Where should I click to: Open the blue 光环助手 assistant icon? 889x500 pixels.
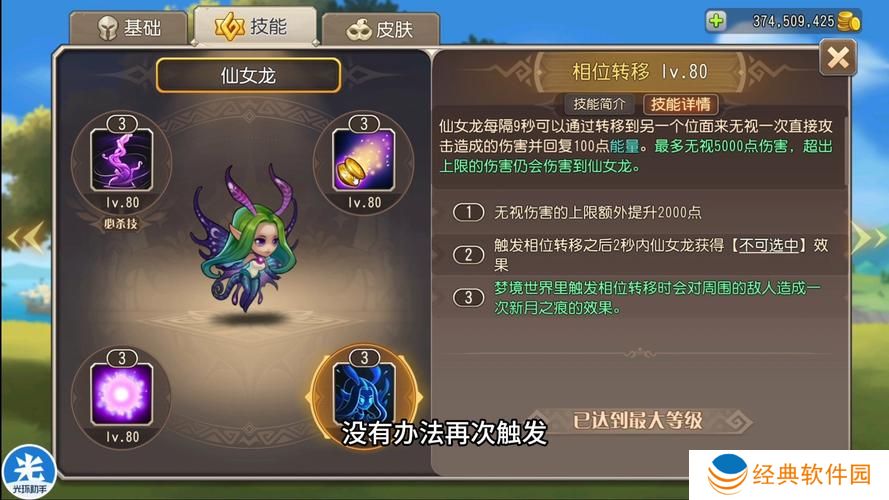tap(28, 472)
